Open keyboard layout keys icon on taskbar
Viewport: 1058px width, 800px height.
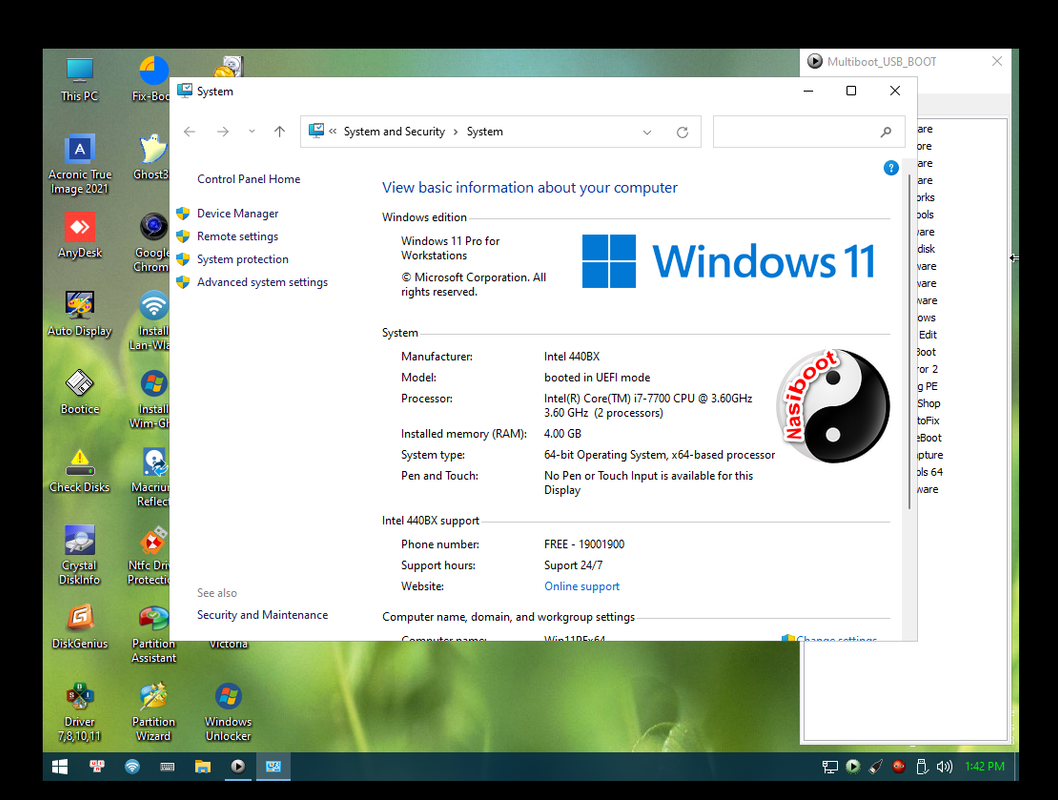[x=97, y=766]
